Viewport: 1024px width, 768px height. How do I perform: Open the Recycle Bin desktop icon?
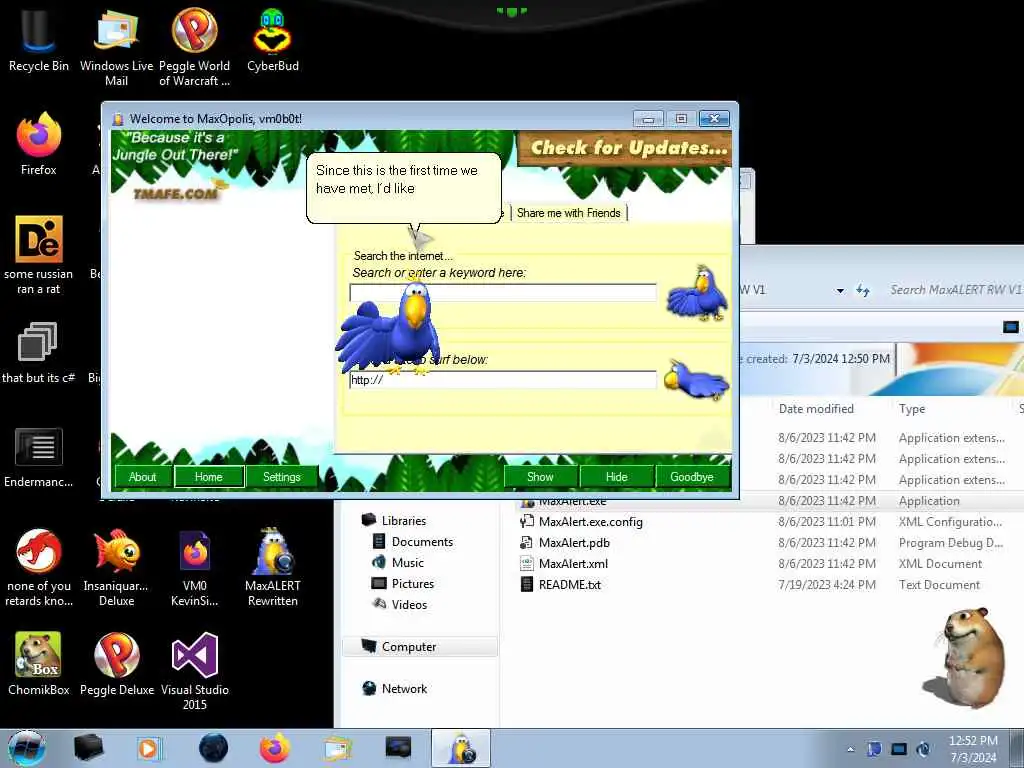tap(39, 39)
